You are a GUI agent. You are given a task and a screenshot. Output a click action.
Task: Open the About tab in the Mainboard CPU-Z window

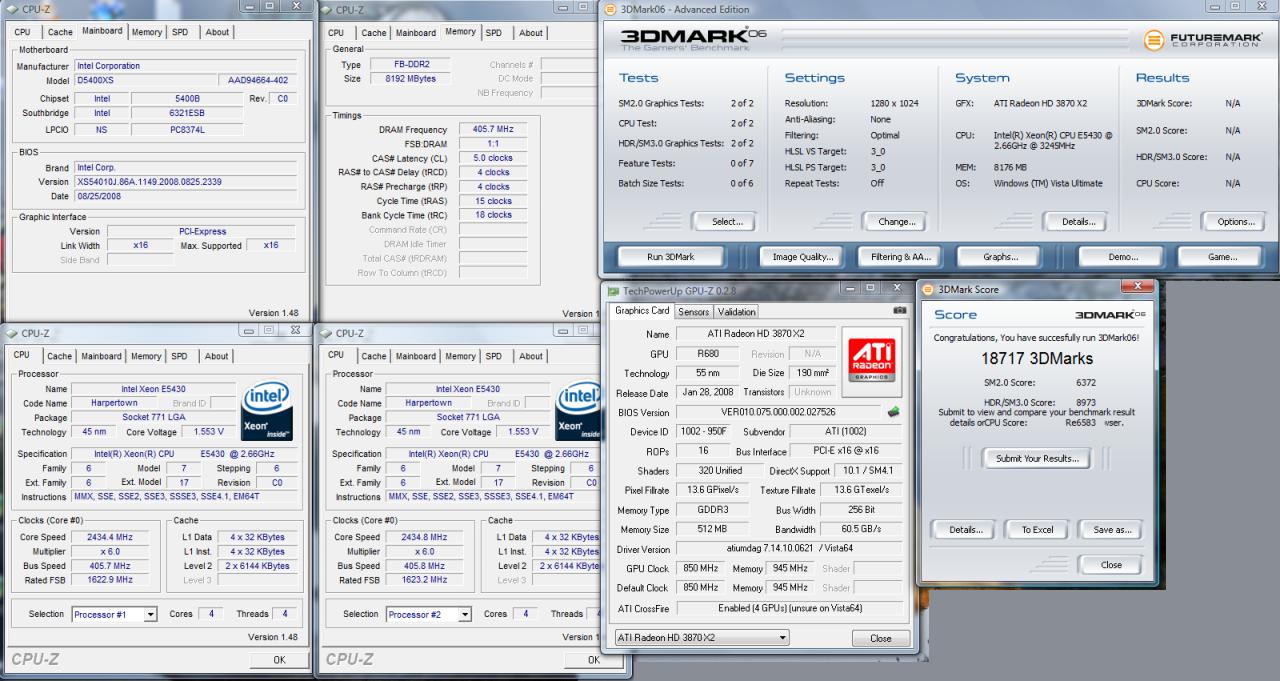point(217,32)
